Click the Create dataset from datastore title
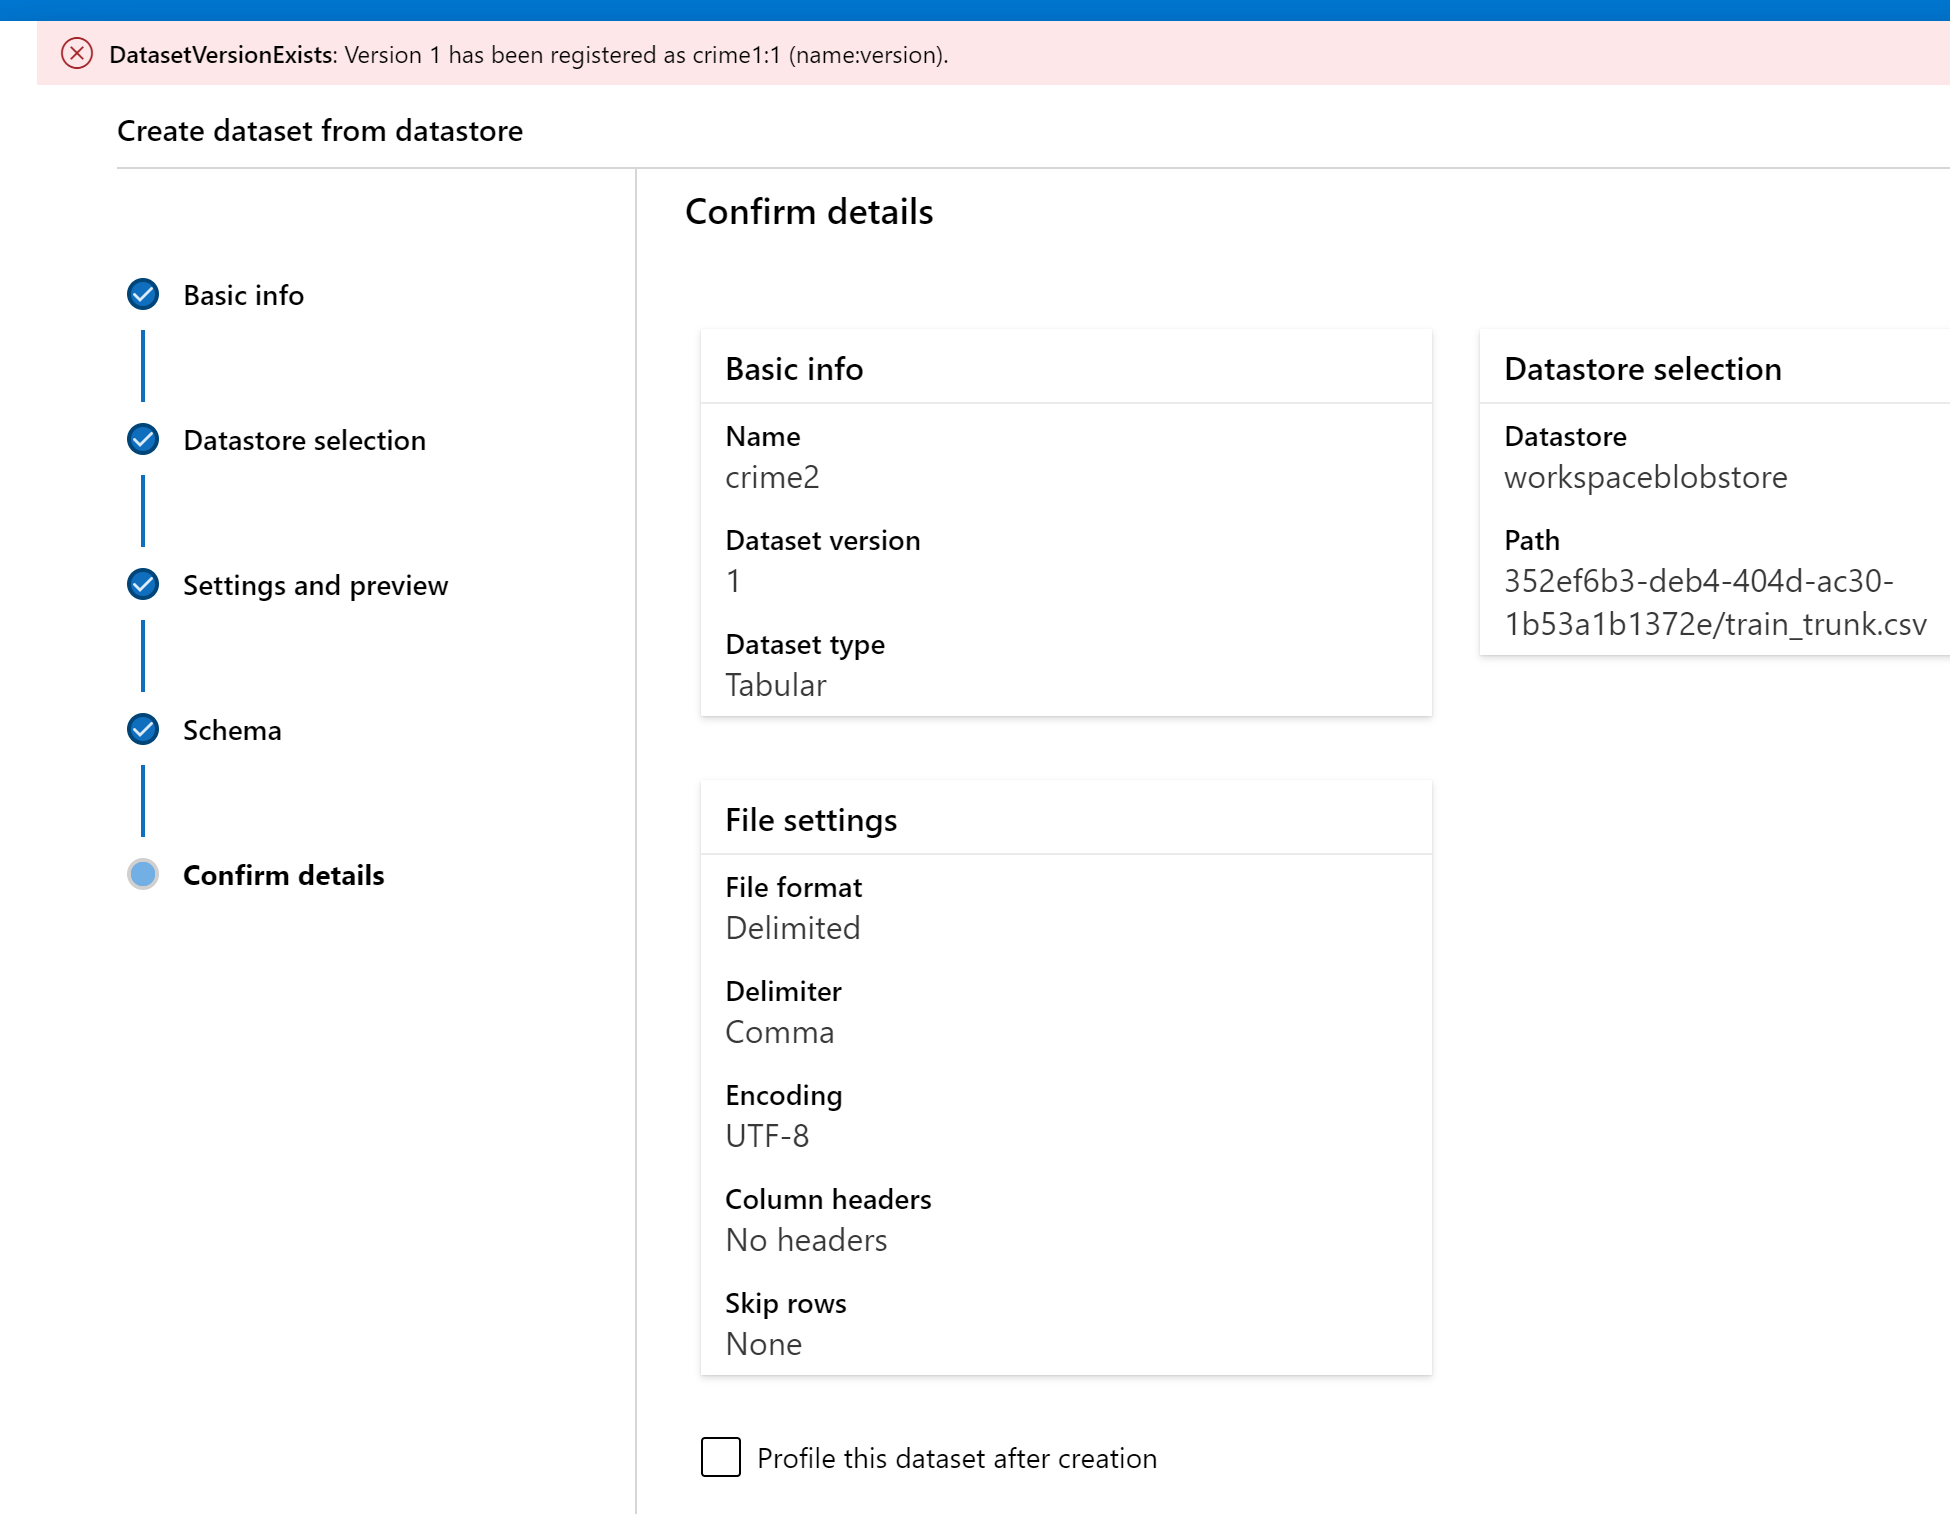The width and height of the screenshot is (1950, 1514). click(319, 131)
